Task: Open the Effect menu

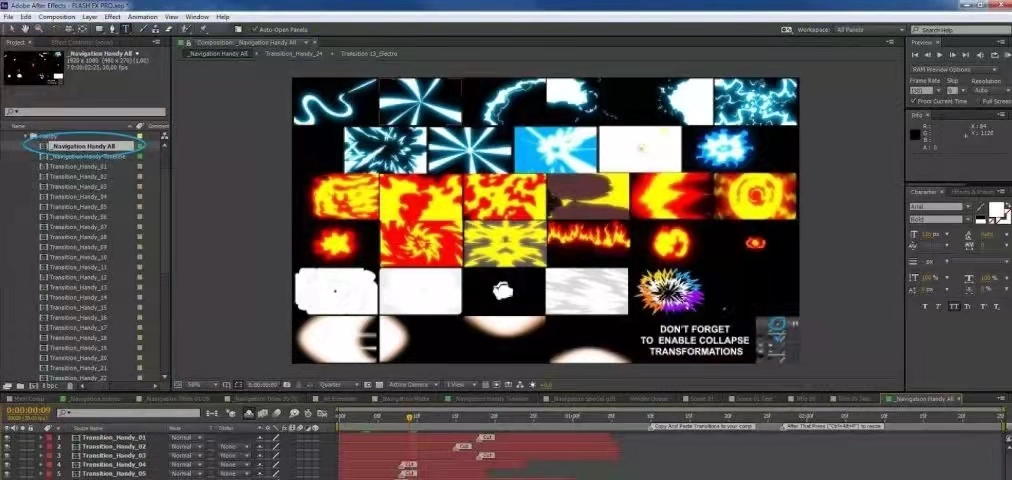Action: click(x=112, y=17)
